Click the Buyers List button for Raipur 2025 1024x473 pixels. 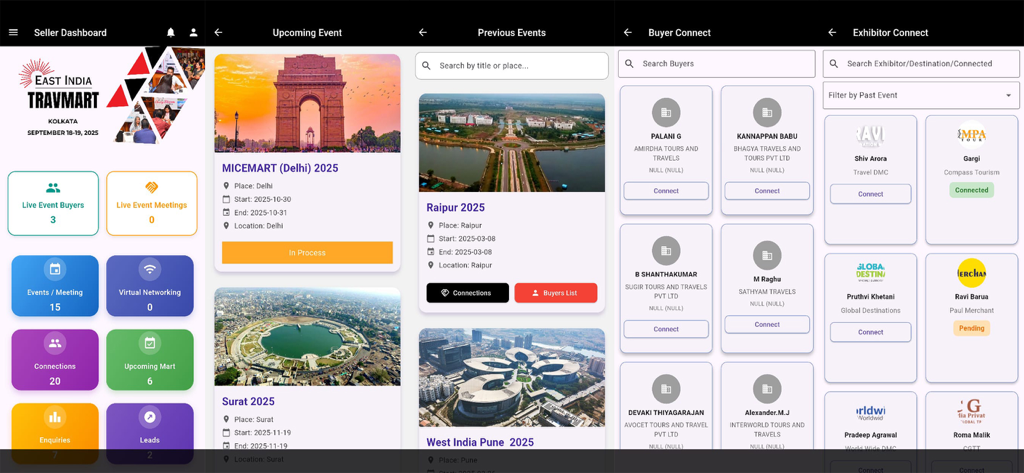point(556,293)
